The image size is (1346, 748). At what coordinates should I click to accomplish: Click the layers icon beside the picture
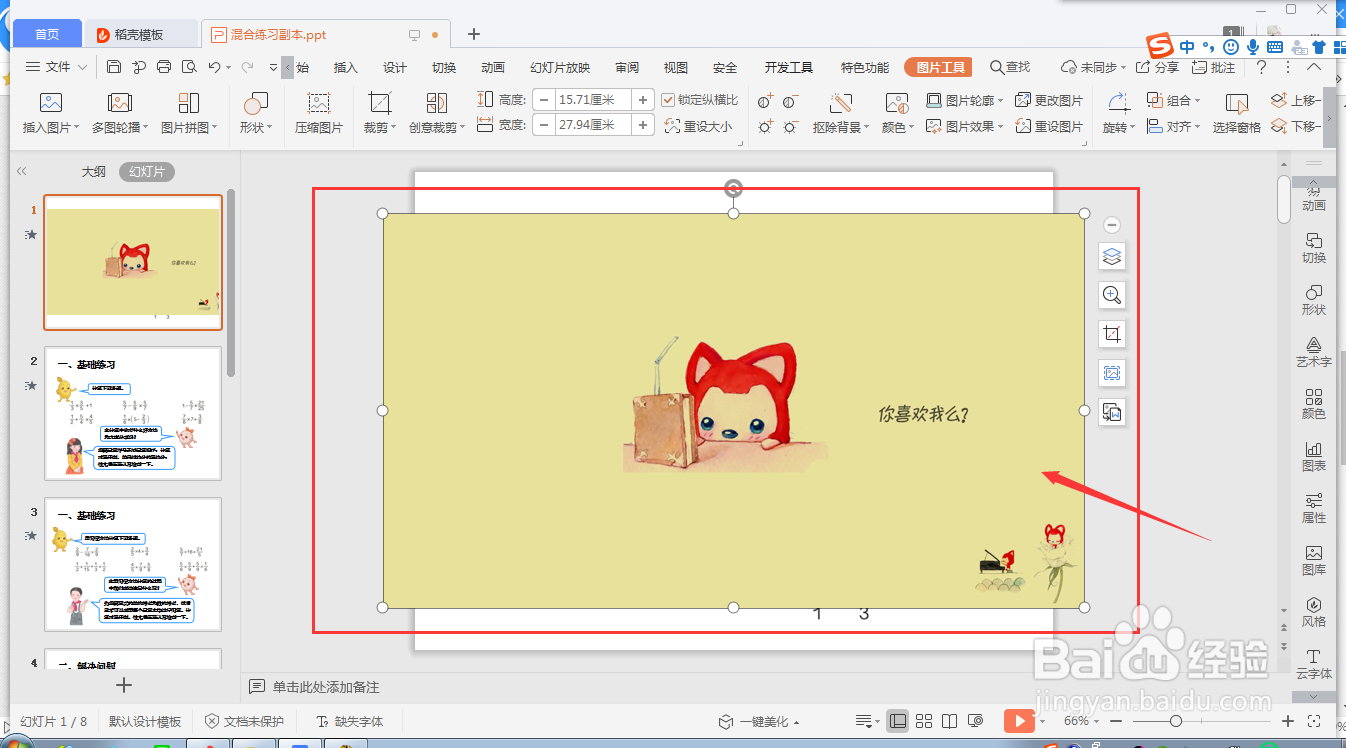pos(1112,257)
